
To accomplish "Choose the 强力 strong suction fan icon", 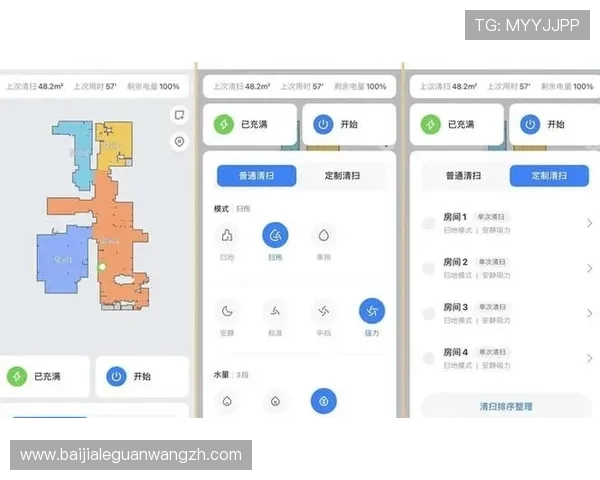I will pos(372,311).
